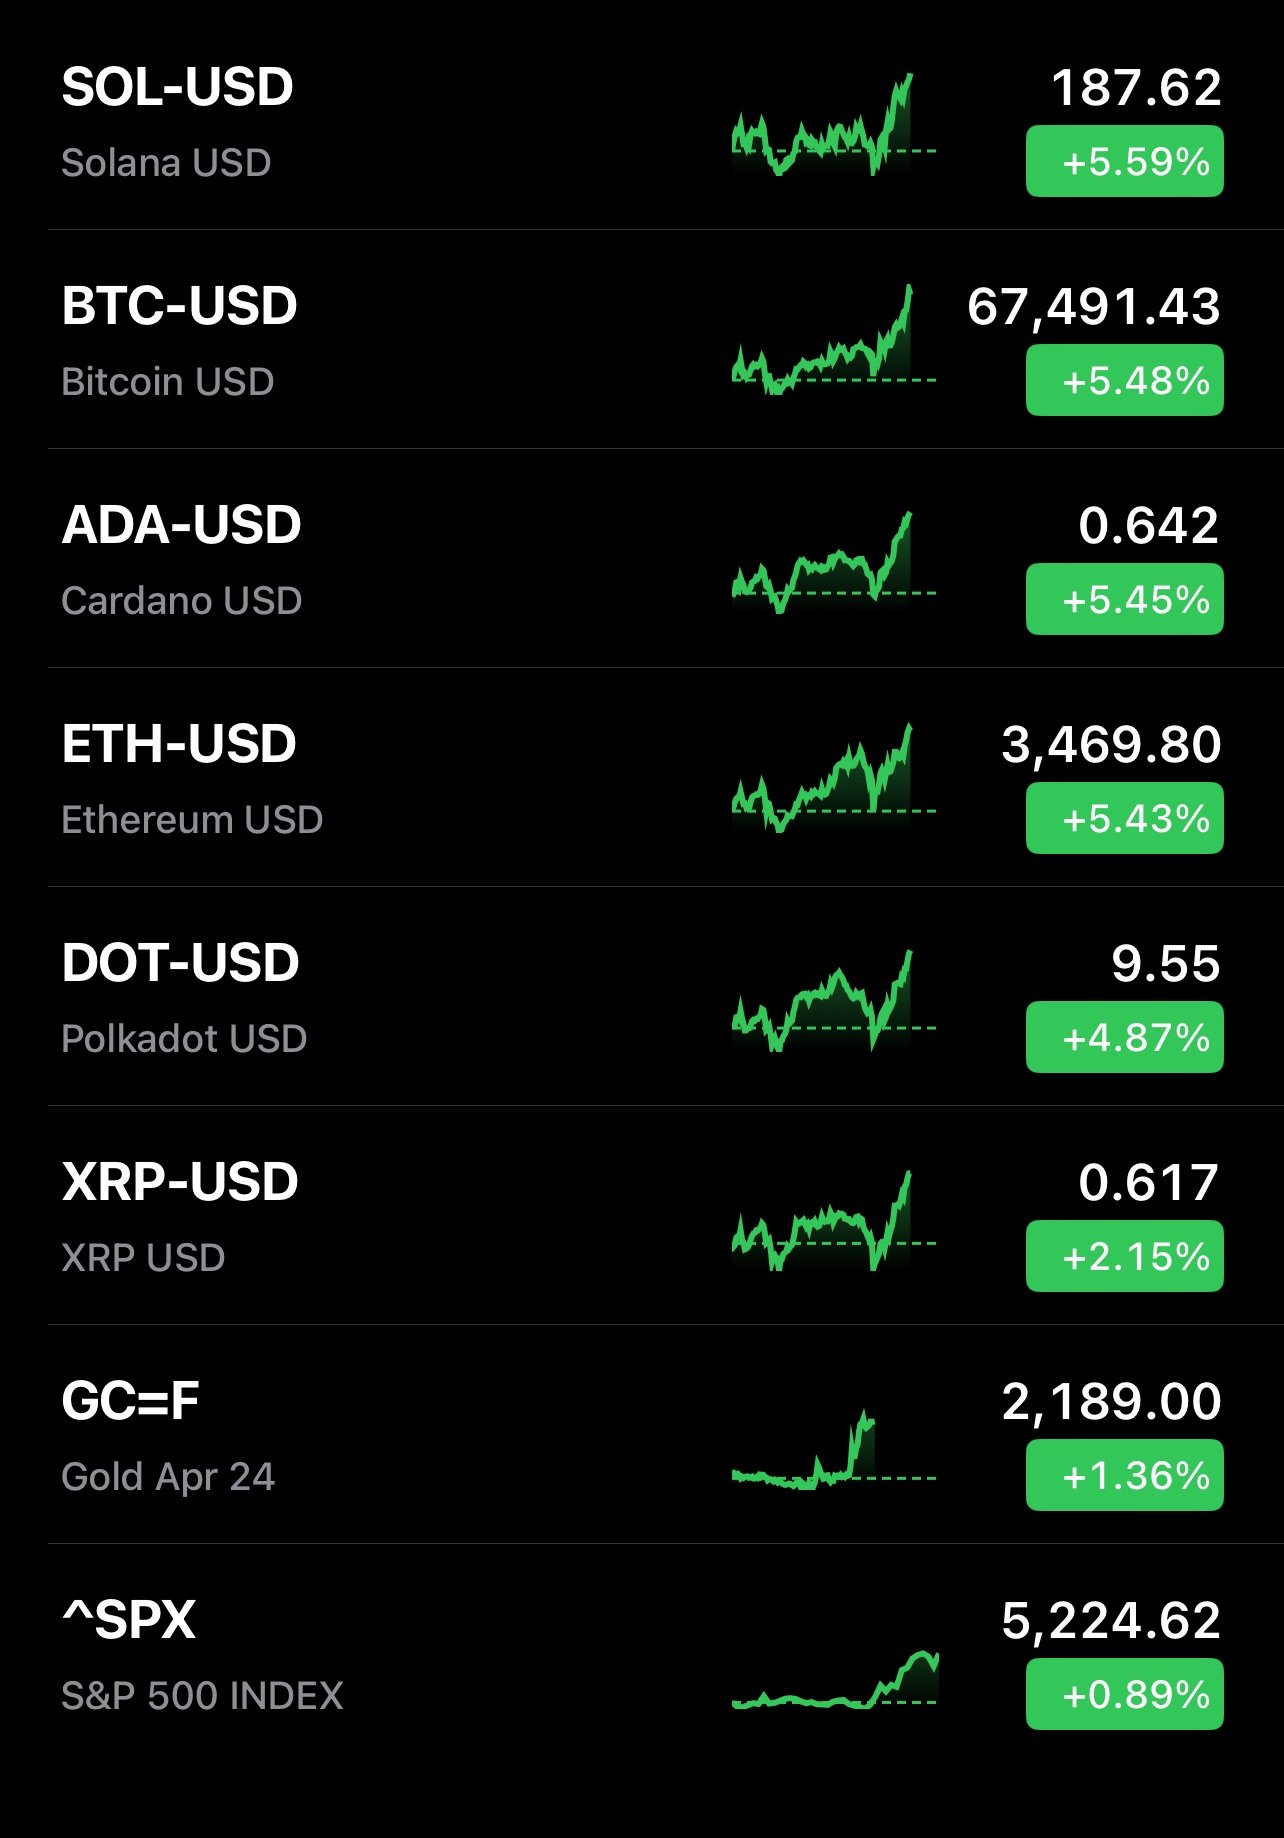The height and width of the screenshot is (1838, 1284).
Task: Select the Gold Apr 24 futures name
Action: pos(168,1477)
